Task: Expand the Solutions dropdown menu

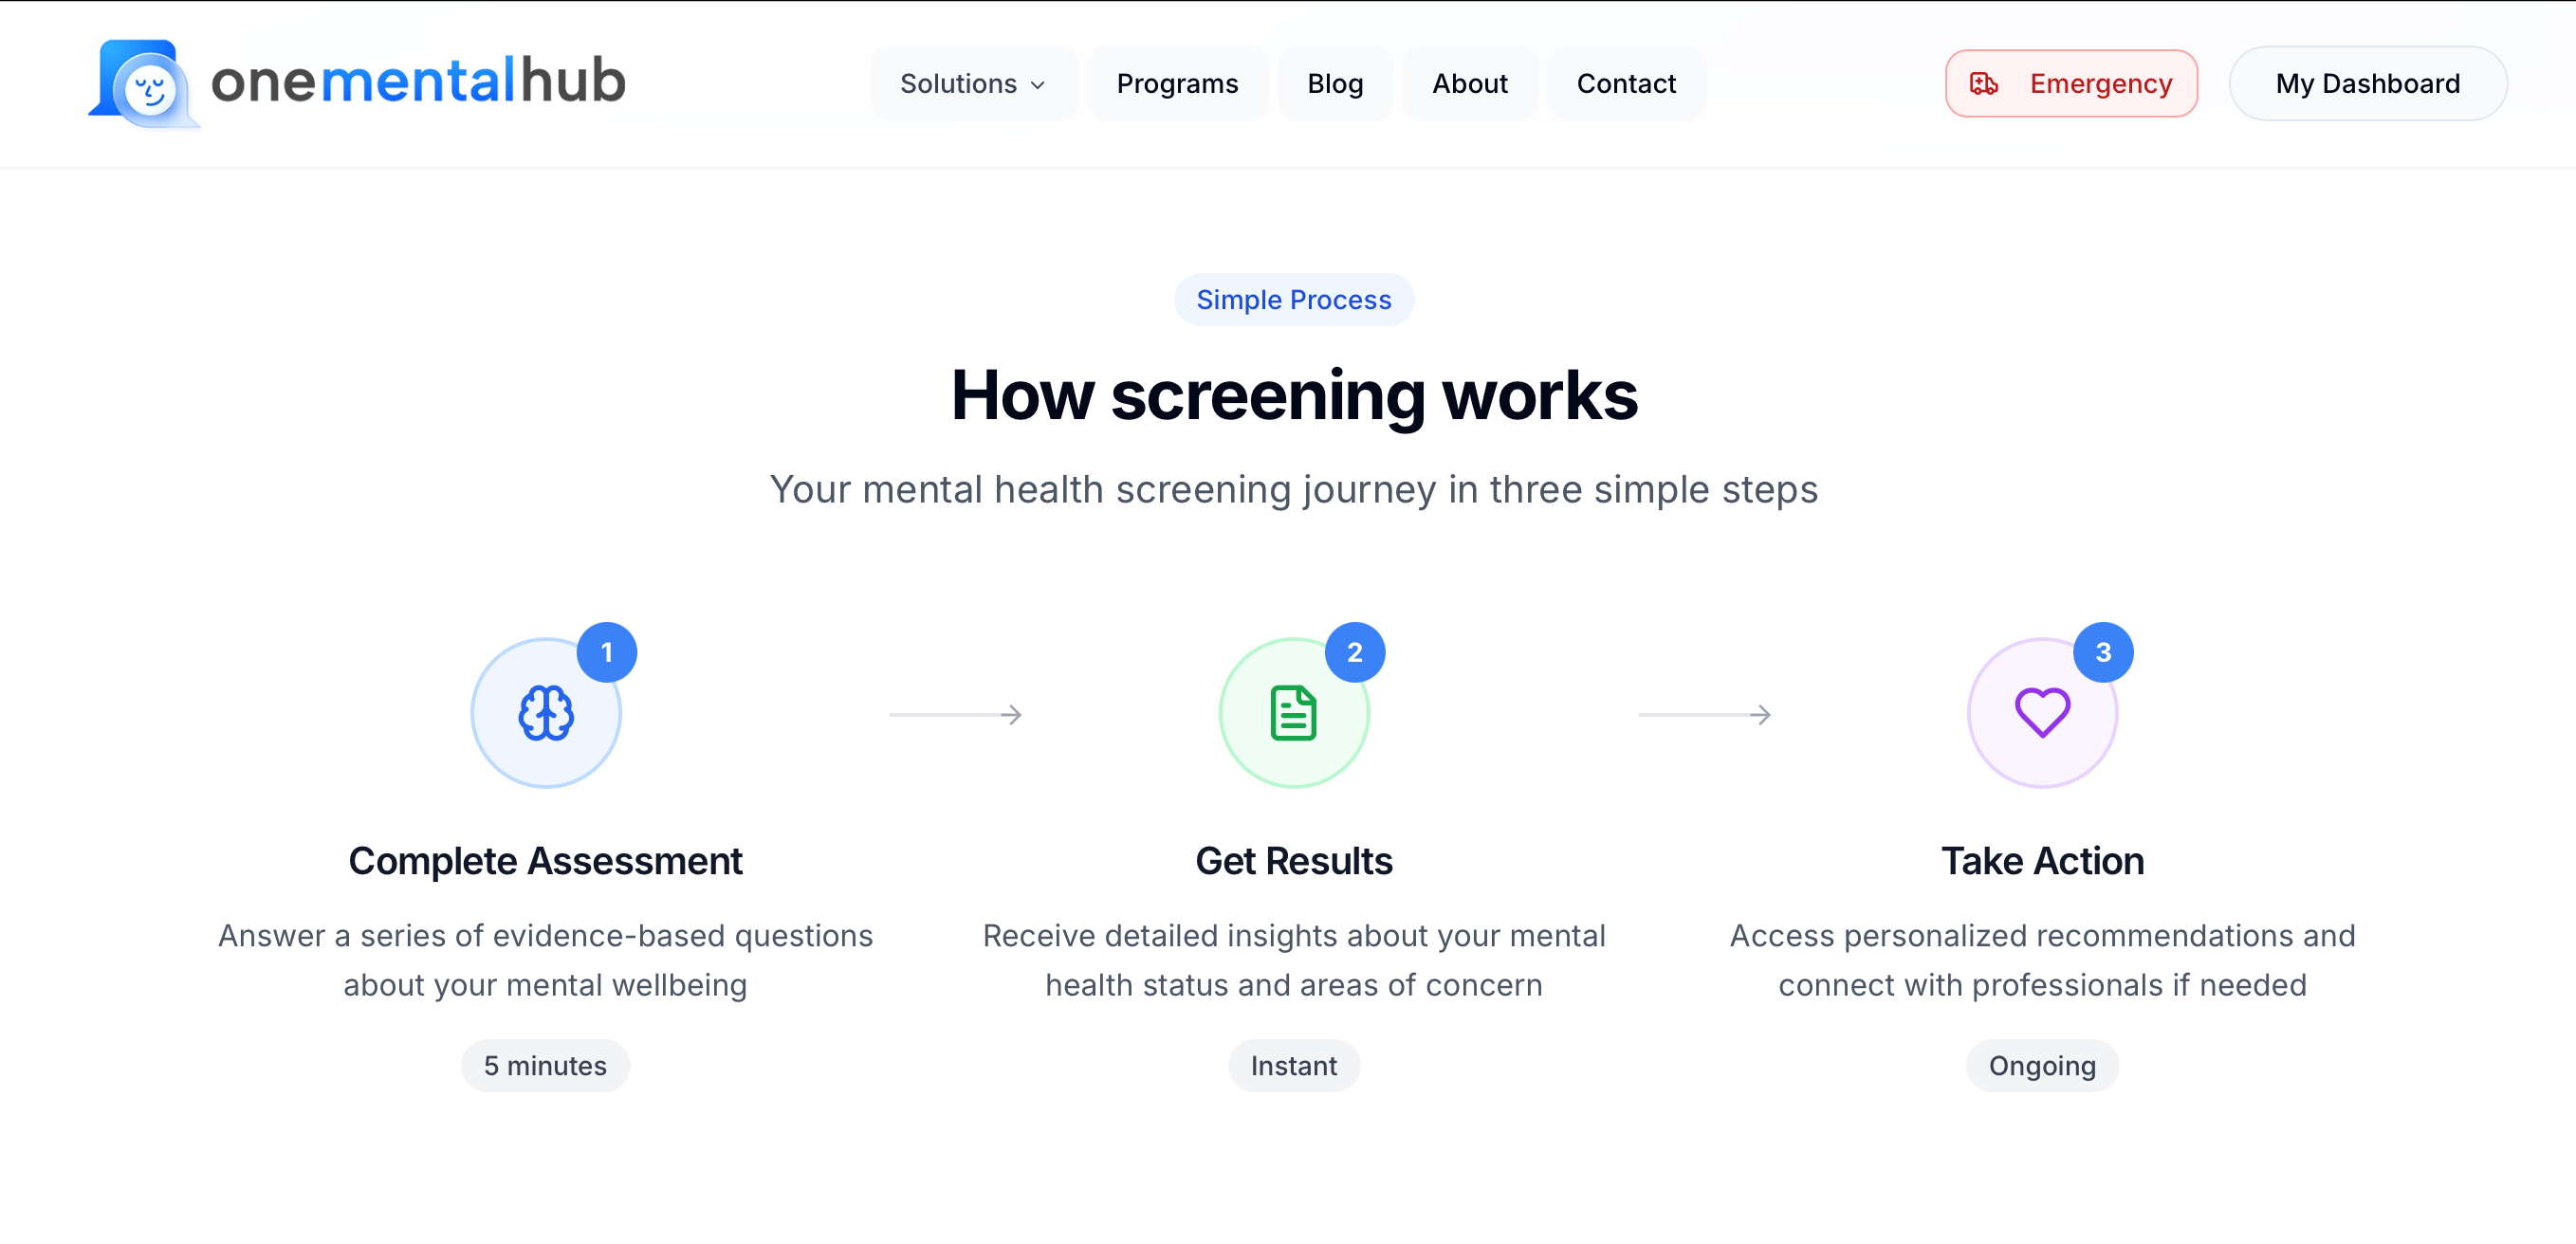Action: click(972, 84)
